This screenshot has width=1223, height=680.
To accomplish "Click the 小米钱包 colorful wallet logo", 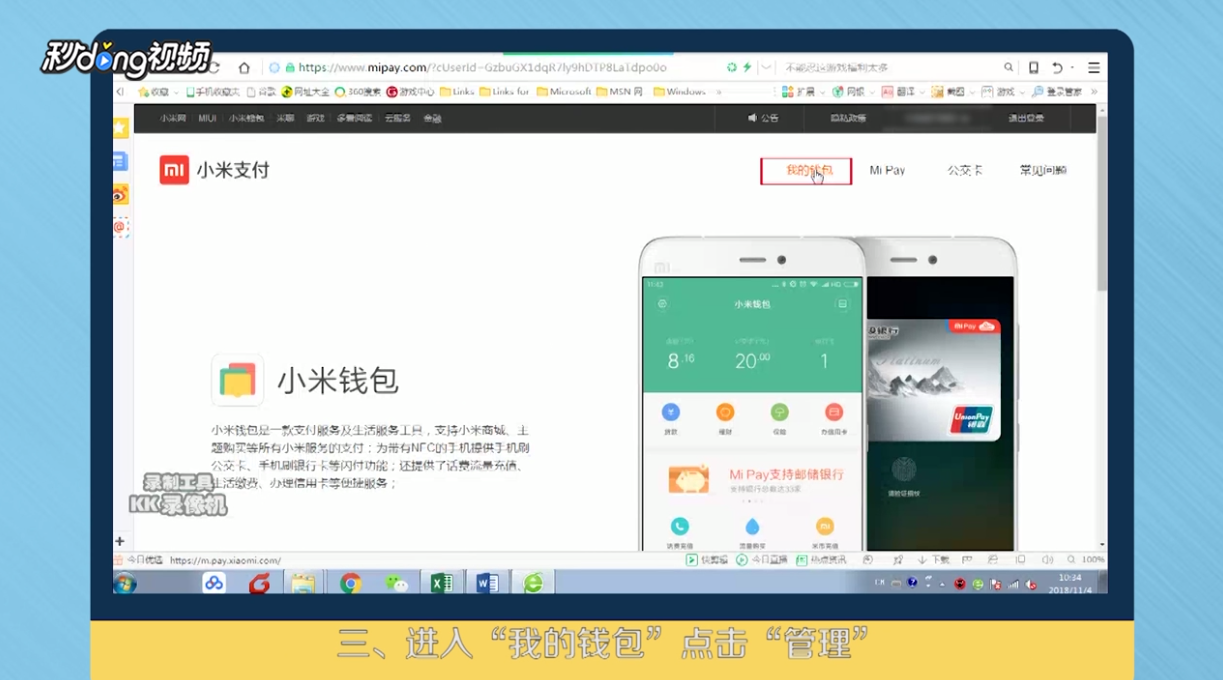I will click(238, 380).
